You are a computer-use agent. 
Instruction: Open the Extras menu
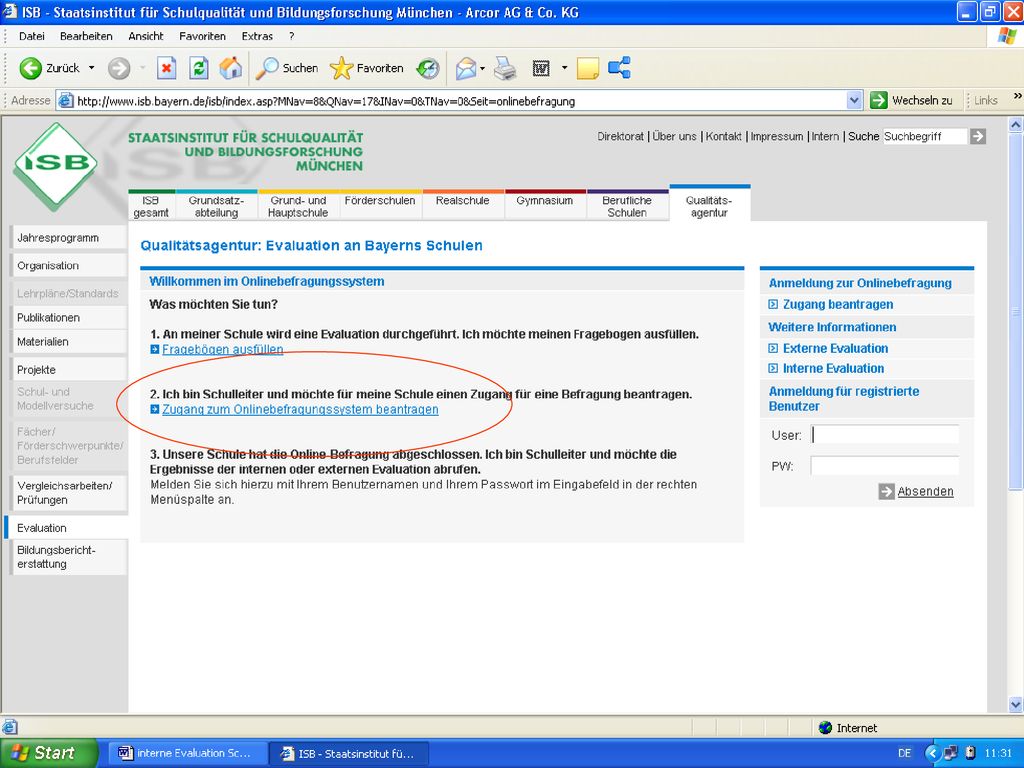tap(257, 37)
